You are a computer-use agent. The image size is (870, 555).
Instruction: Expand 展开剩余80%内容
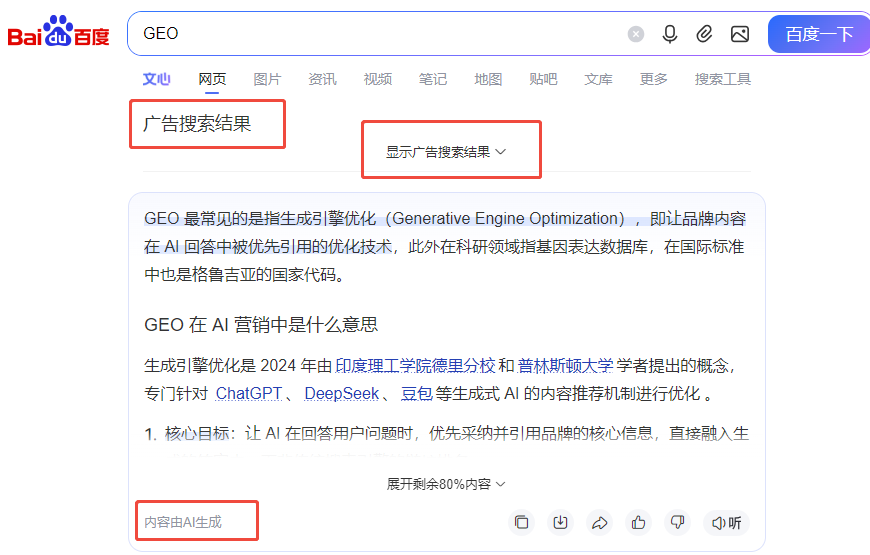point(446,484)
